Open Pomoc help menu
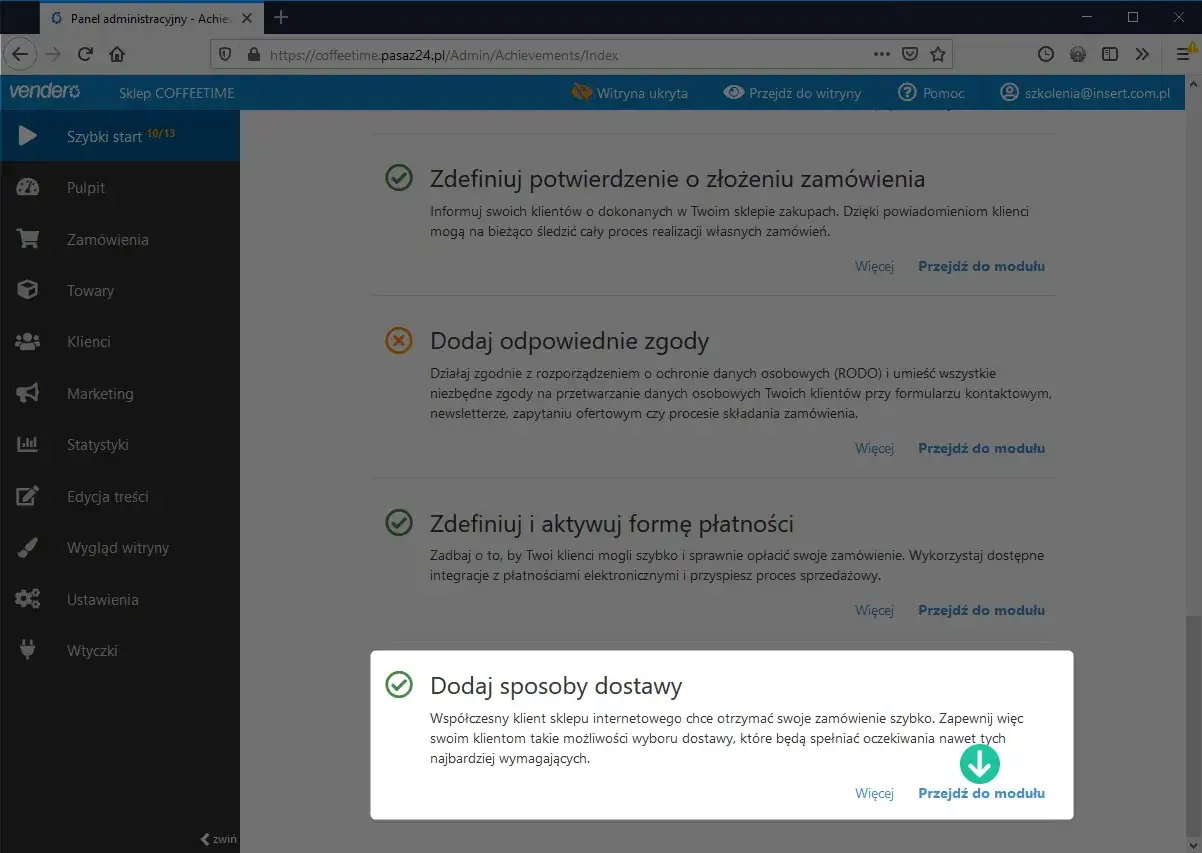Viewport: 1202px width, 853px height. 931,93
